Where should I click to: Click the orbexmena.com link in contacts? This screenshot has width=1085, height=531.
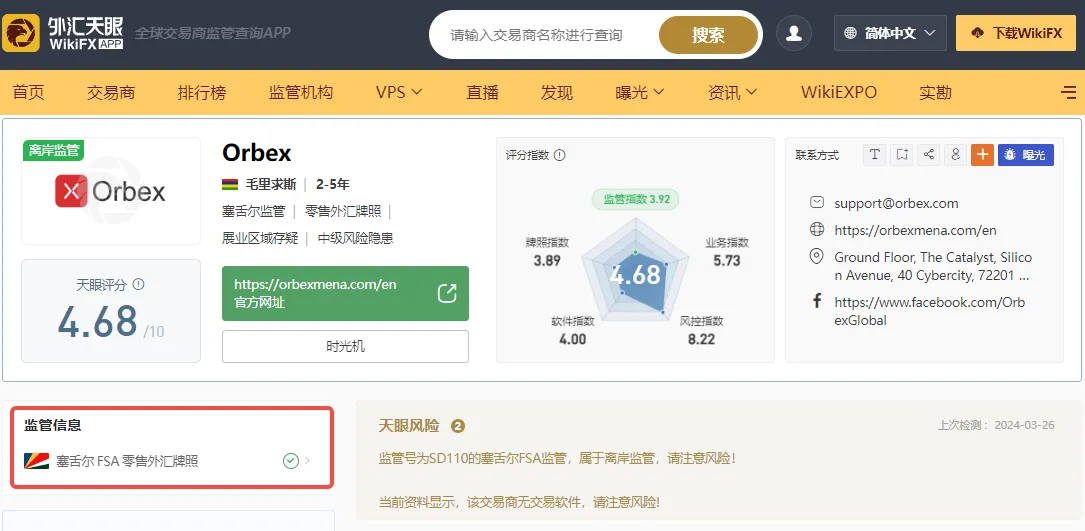915,230
